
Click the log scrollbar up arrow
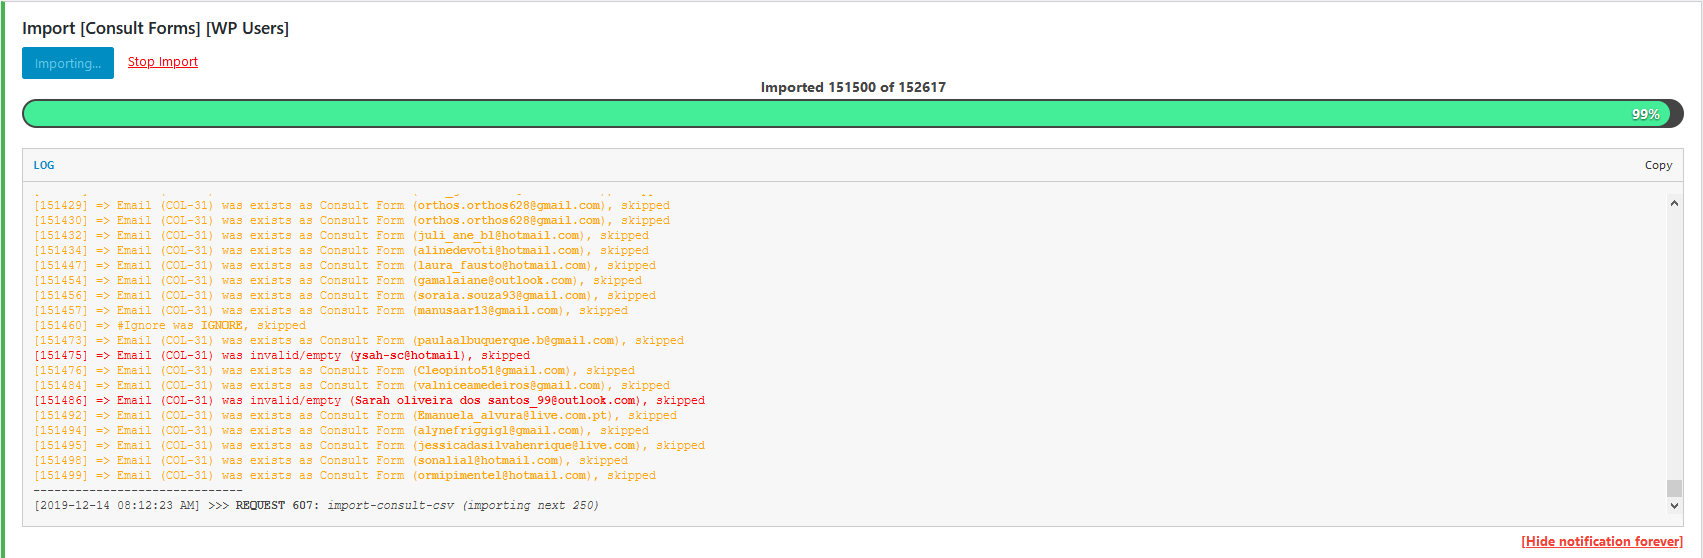pyautogui.click(x=1674, y=203)
